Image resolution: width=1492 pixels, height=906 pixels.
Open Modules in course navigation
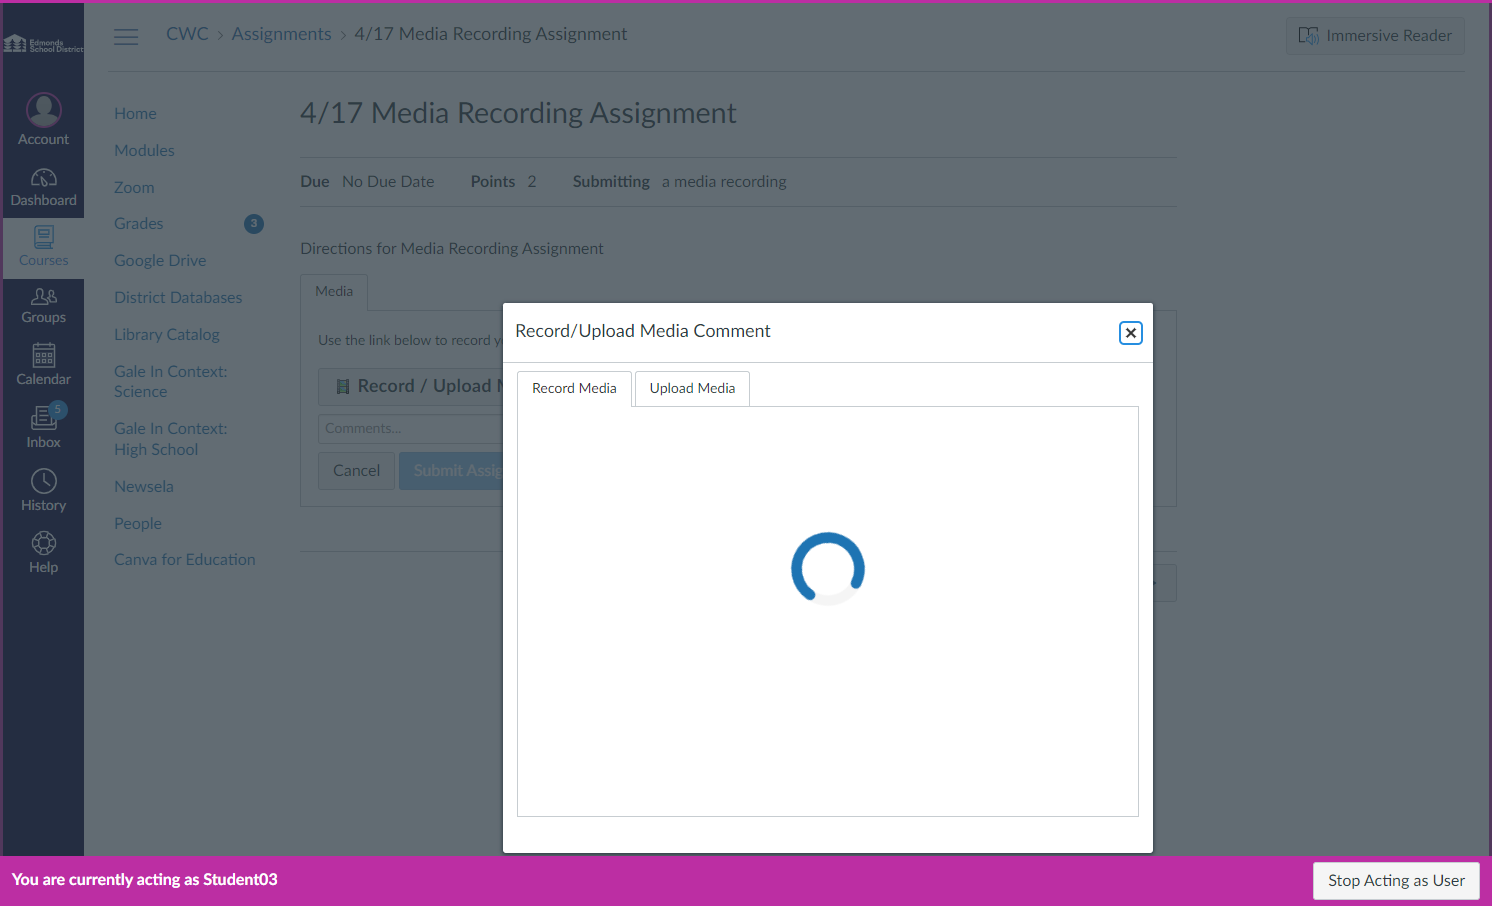[144, 151]
